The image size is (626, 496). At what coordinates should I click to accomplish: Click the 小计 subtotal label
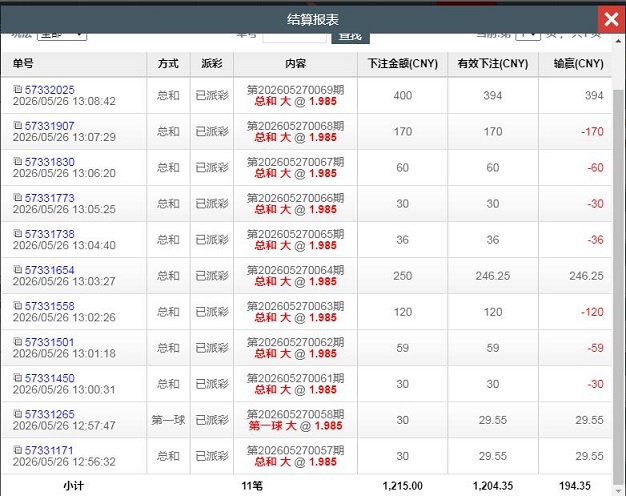(x=74, y=486)
